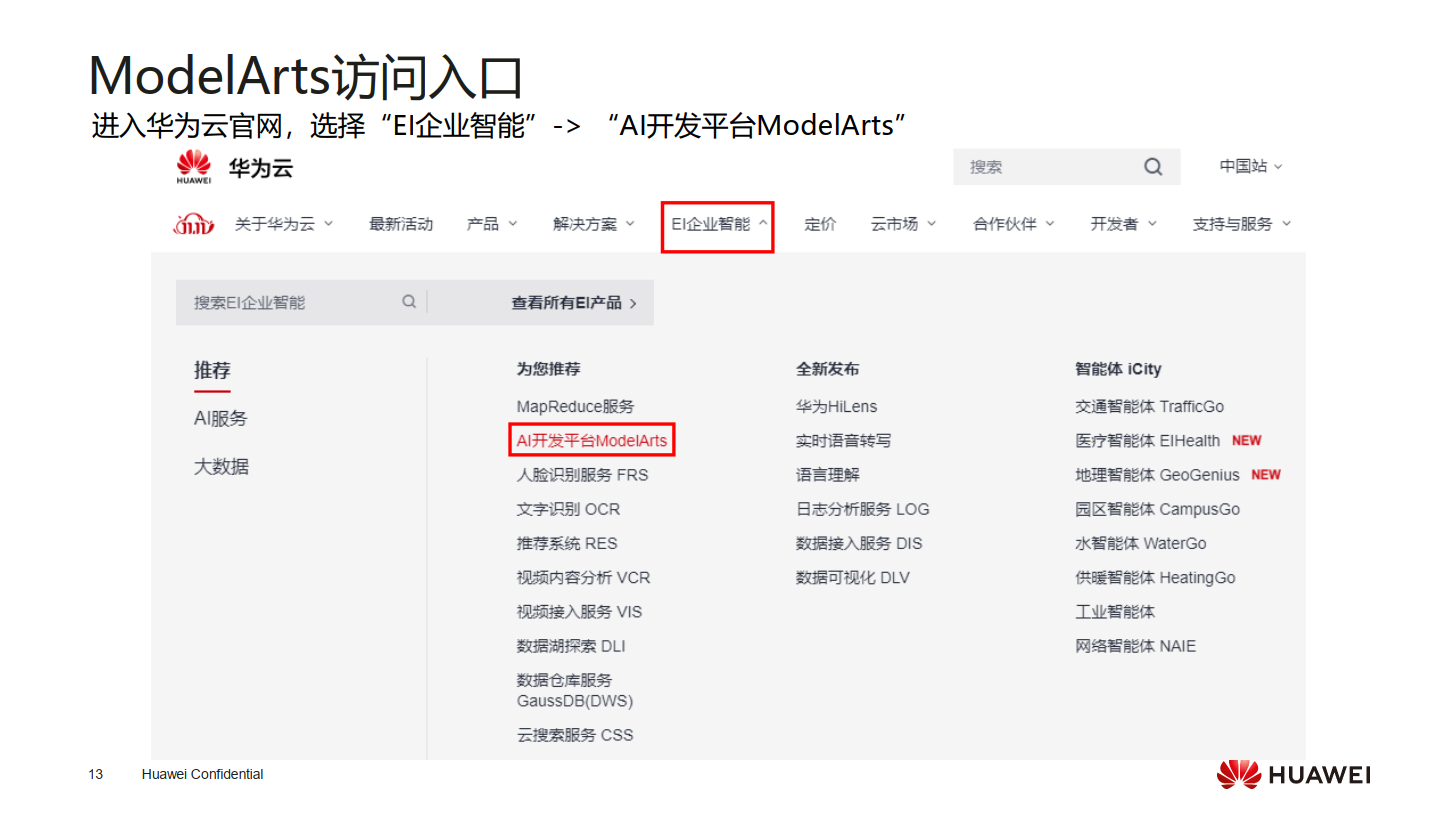This screenshot has height=817, width=1455.
Task: Open 医疗智能体 EIHealth link
Action: pyautogui.click(x=1147, y=440)
